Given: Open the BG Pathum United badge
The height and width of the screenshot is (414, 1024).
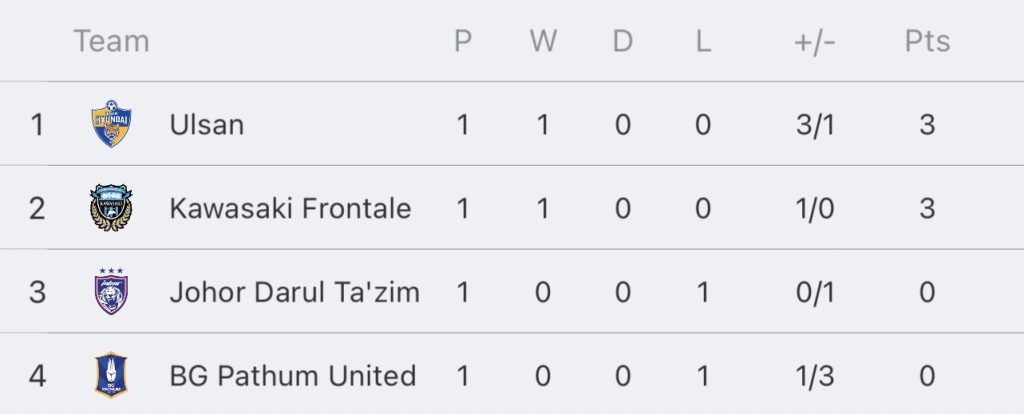Looking at the screenshot, I should [111, 375].
